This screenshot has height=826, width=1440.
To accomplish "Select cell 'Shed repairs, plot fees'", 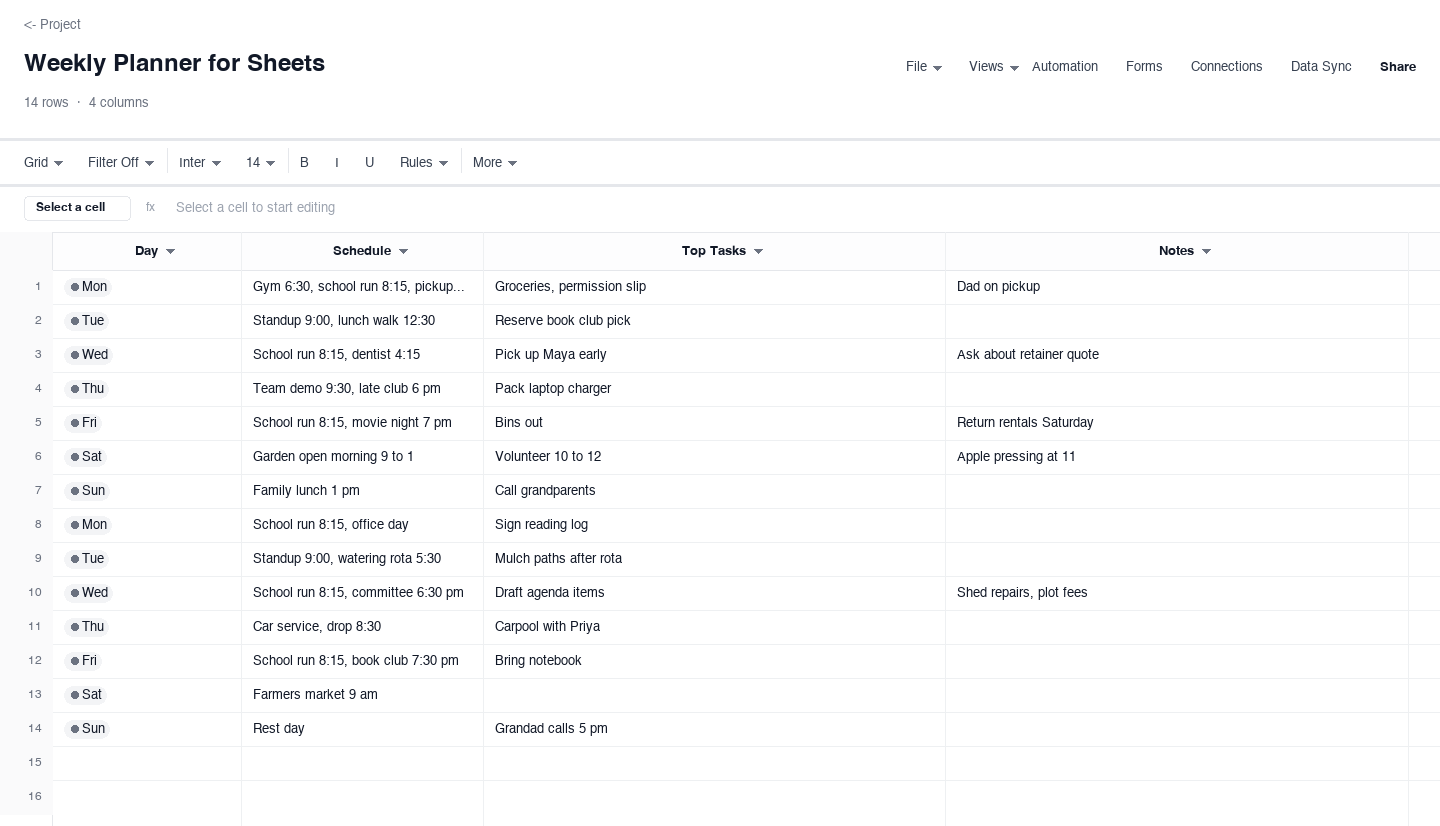I will (x=1177, y=593).
